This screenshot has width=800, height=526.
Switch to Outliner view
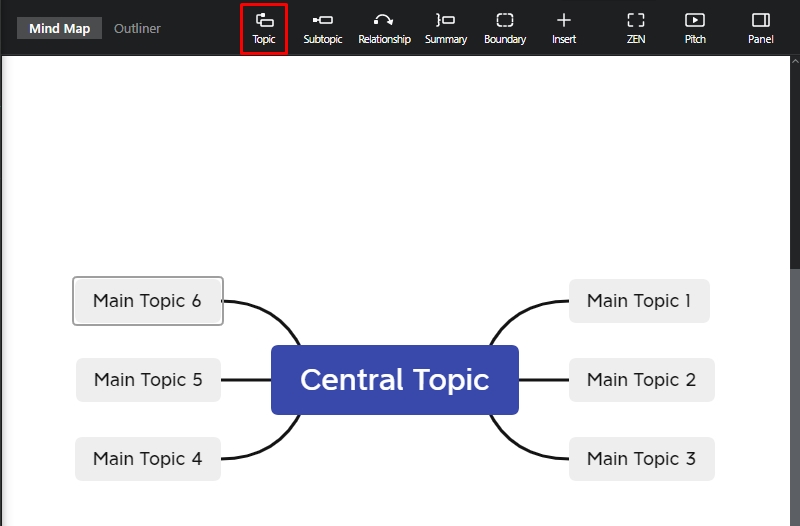click(137, 28)
